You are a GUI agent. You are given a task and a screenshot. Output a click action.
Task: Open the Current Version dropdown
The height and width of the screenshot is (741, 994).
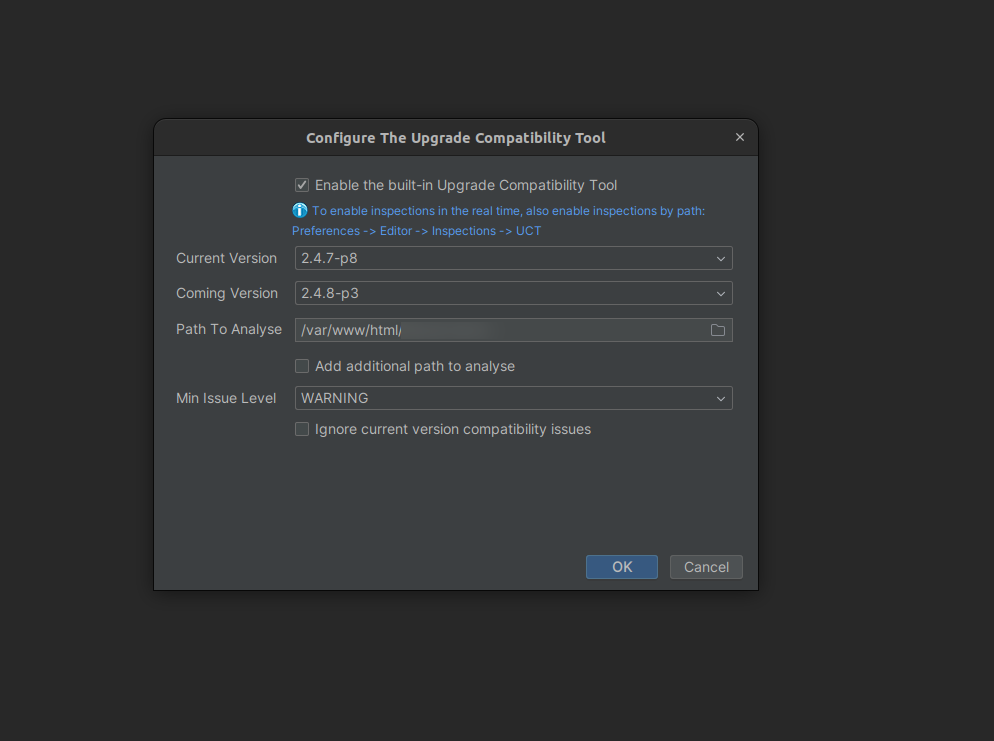[x=513, y=258]
